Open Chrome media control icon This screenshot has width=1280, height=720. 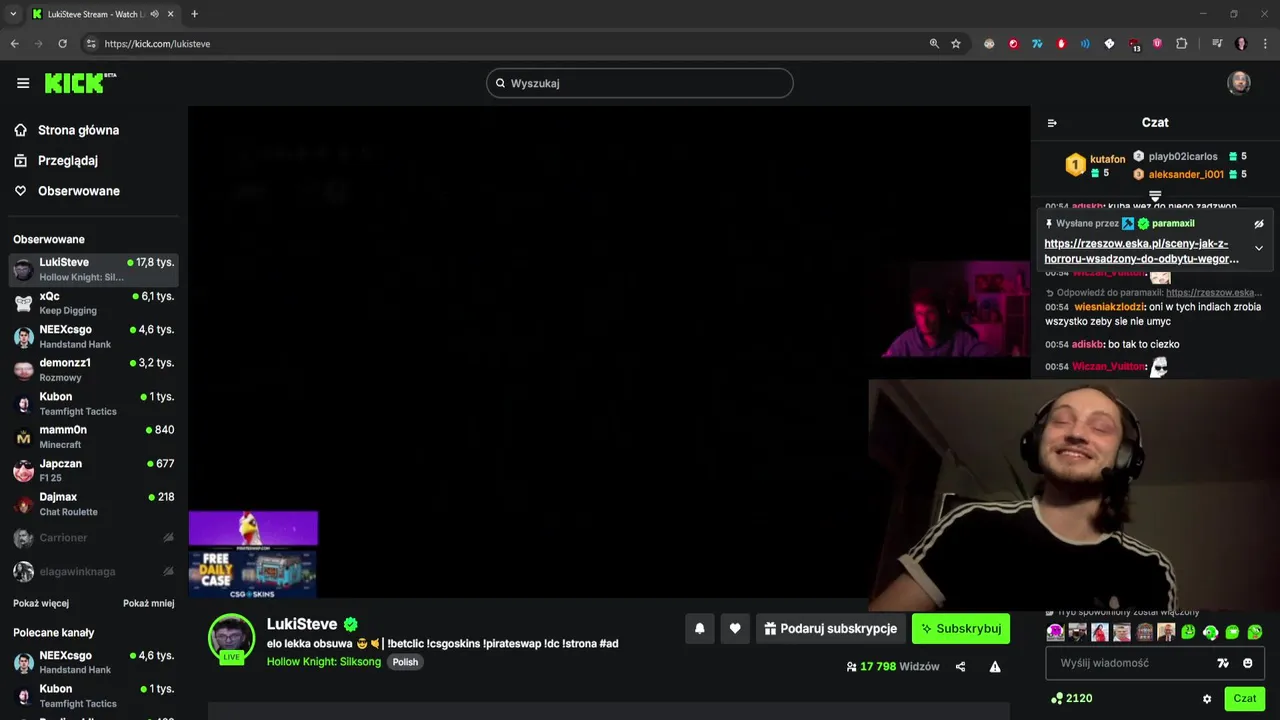click(x=1217, y=44)
